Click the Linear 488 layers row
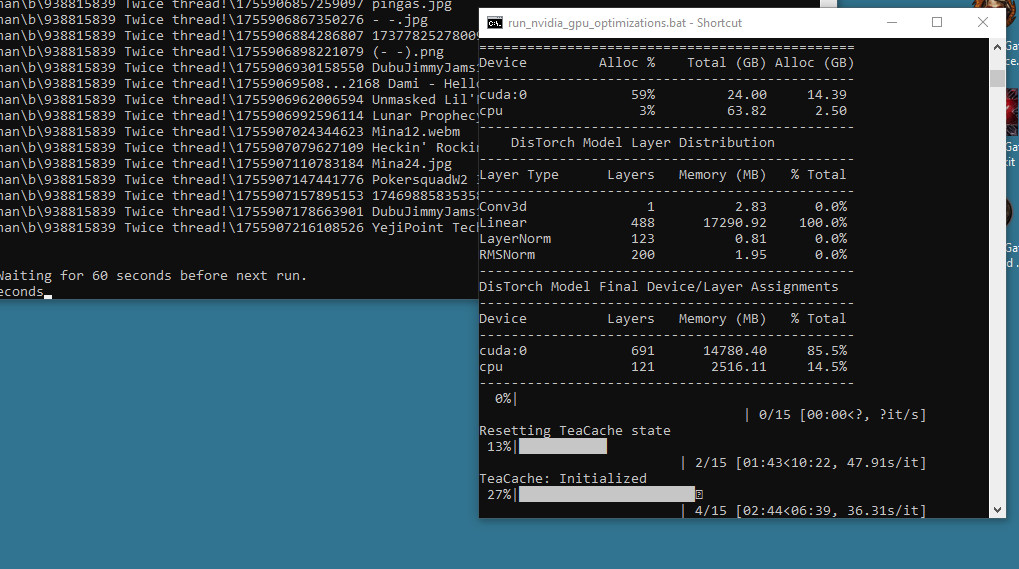The height and width of the screenshot is (569, 1019). coord(663,223)
